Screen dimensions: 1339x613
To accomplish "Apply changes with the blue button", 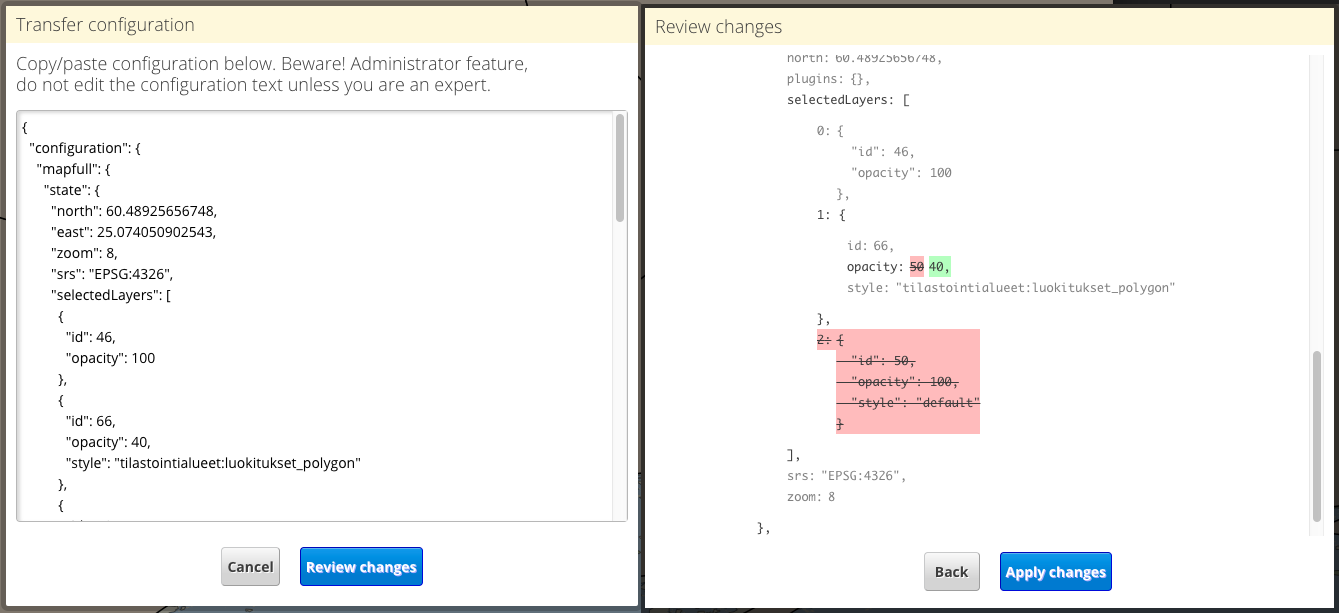I will point(1055,572).
